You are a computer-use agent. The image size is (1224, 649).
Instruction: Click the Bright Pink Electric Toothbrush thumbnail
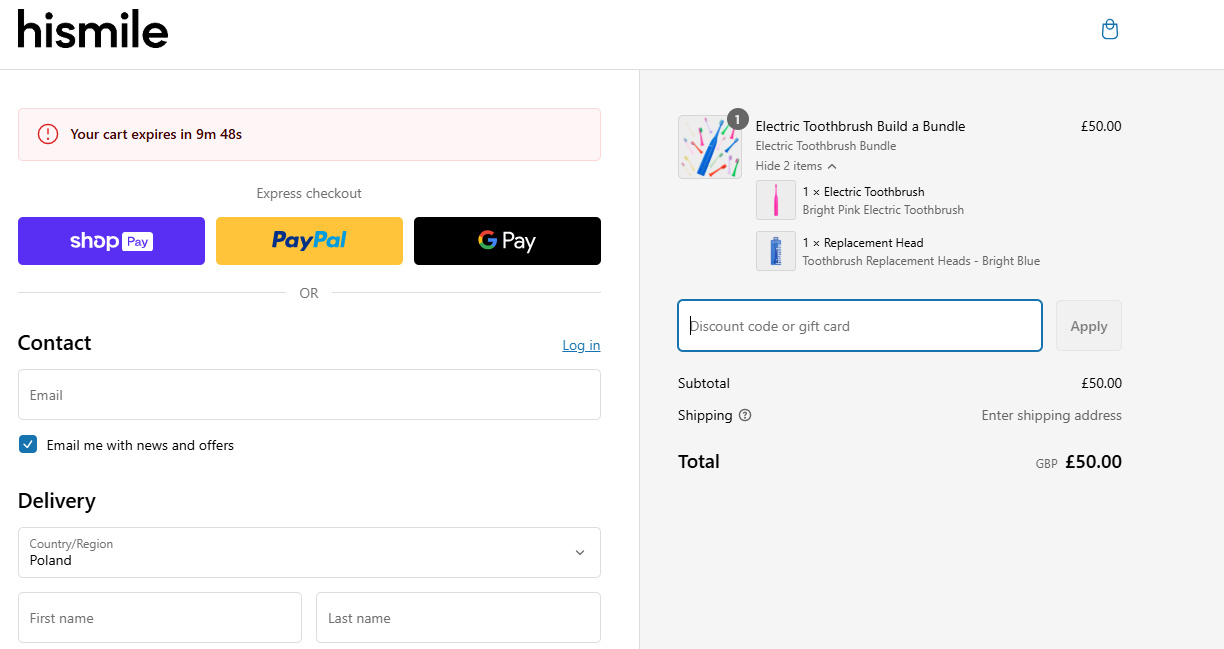pyautogui.click(x=775, y=200)
